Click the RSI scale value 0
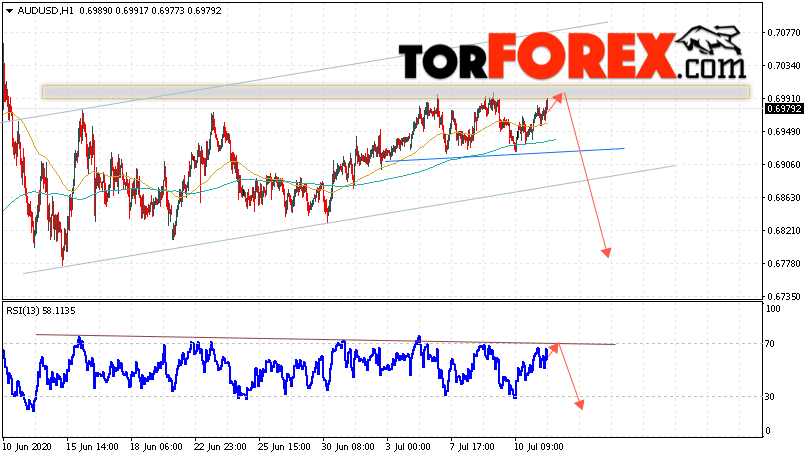 [x=768, y=431]
